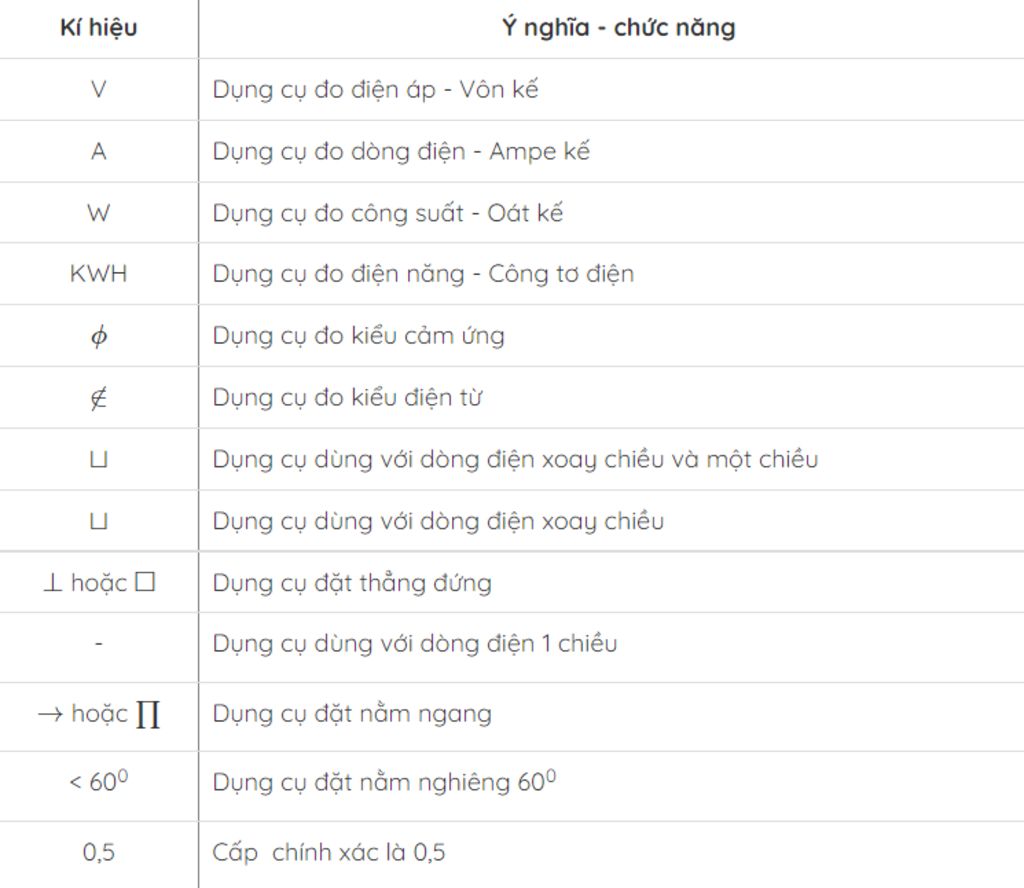This screenshot has height=888, width=1024.
Task: Select Dụng cụ đặt nằm ngang text
Action: pyautogui.click(x=352, y=714)
